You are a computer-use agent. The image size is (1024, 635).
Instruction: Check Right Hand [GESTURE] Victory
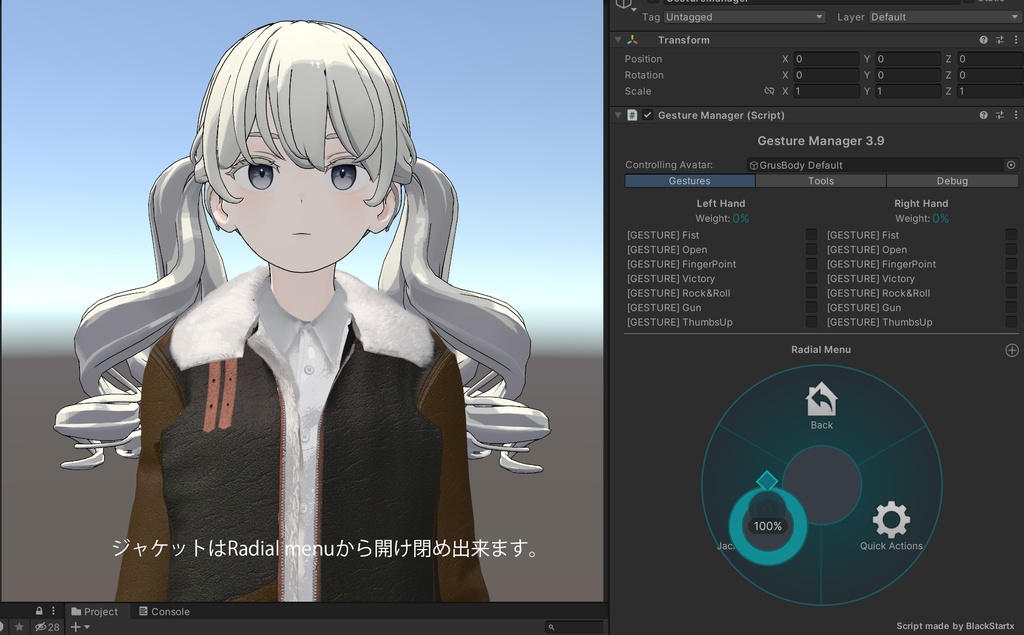coord(1011,278)
